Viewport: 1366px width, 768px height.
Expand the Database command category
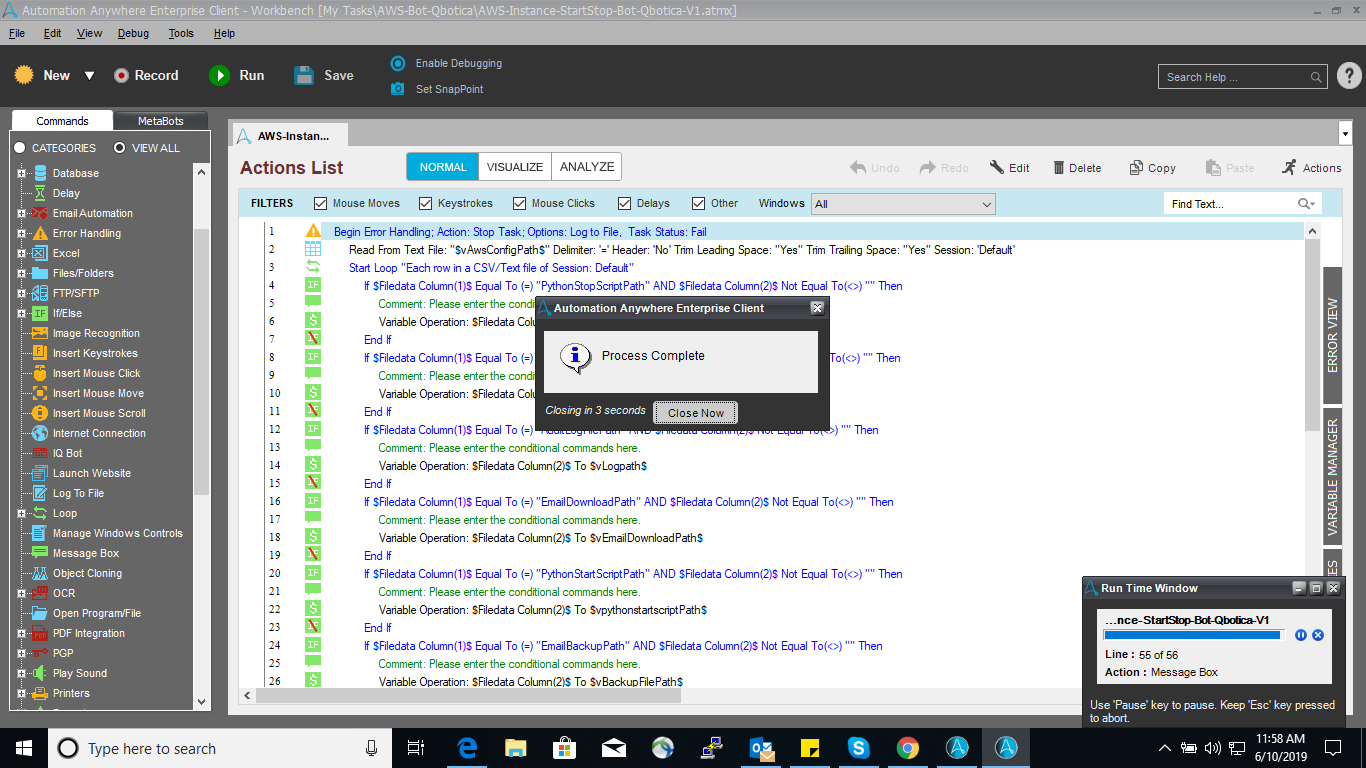pos(21,173)
